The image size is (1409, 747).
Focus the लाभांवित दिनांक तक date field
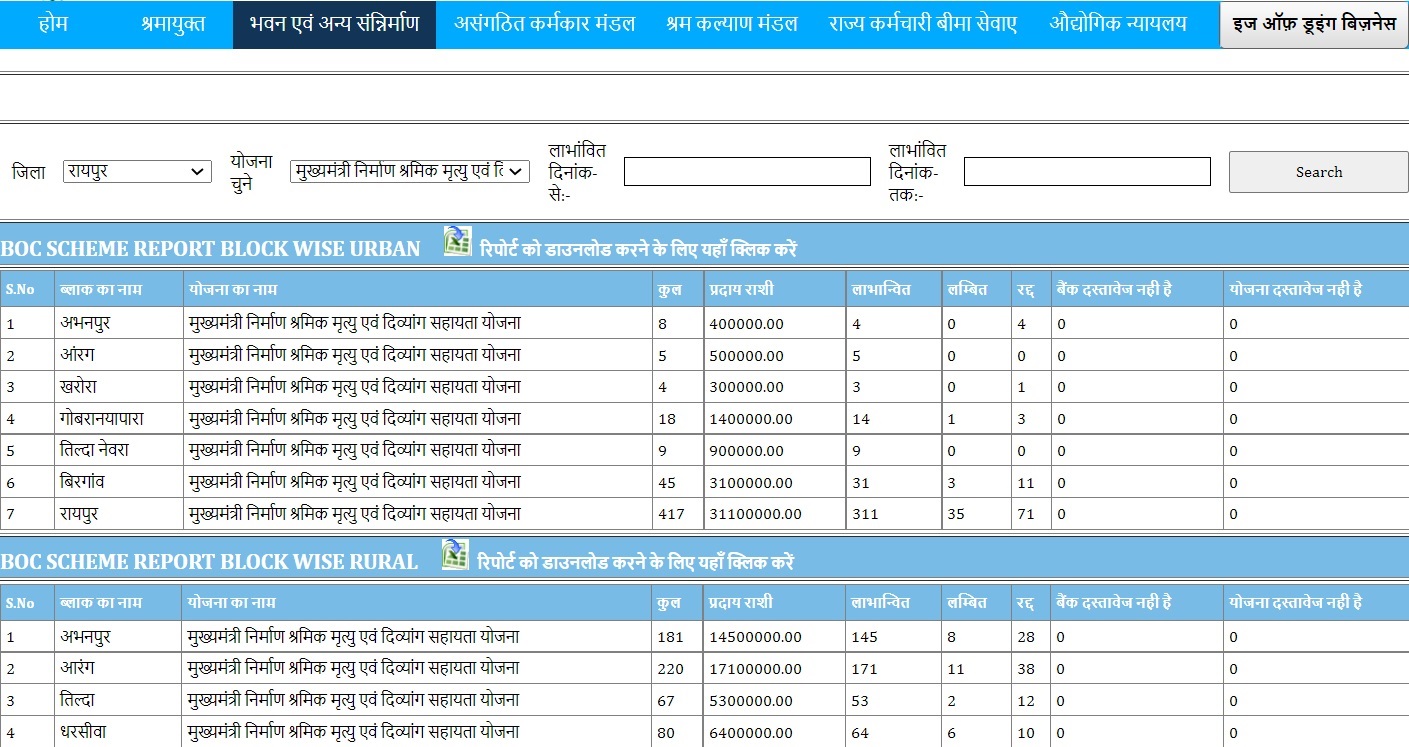(x=1087, y=171)
